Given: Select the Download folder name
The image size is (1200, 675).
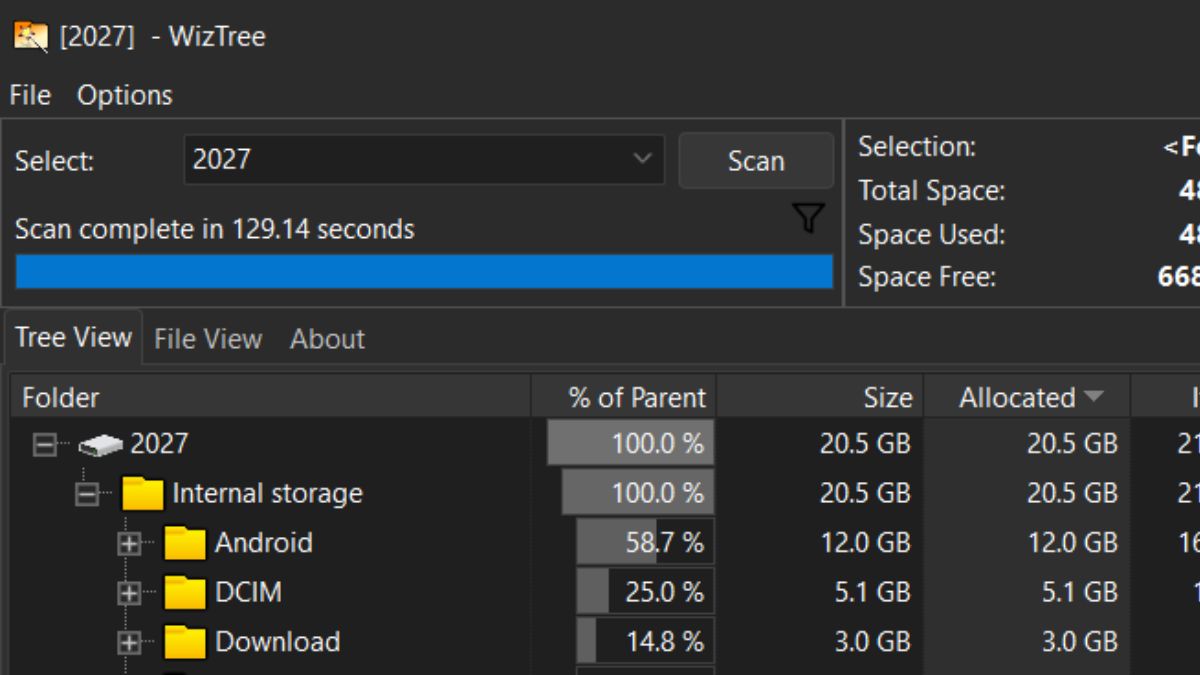Looking at the screenshot, I should 278,642.
